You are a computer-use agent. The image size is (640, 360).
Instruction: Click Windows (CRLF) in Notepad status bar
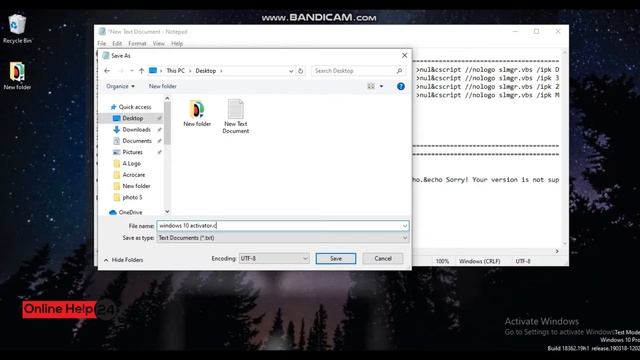(479, 261)
